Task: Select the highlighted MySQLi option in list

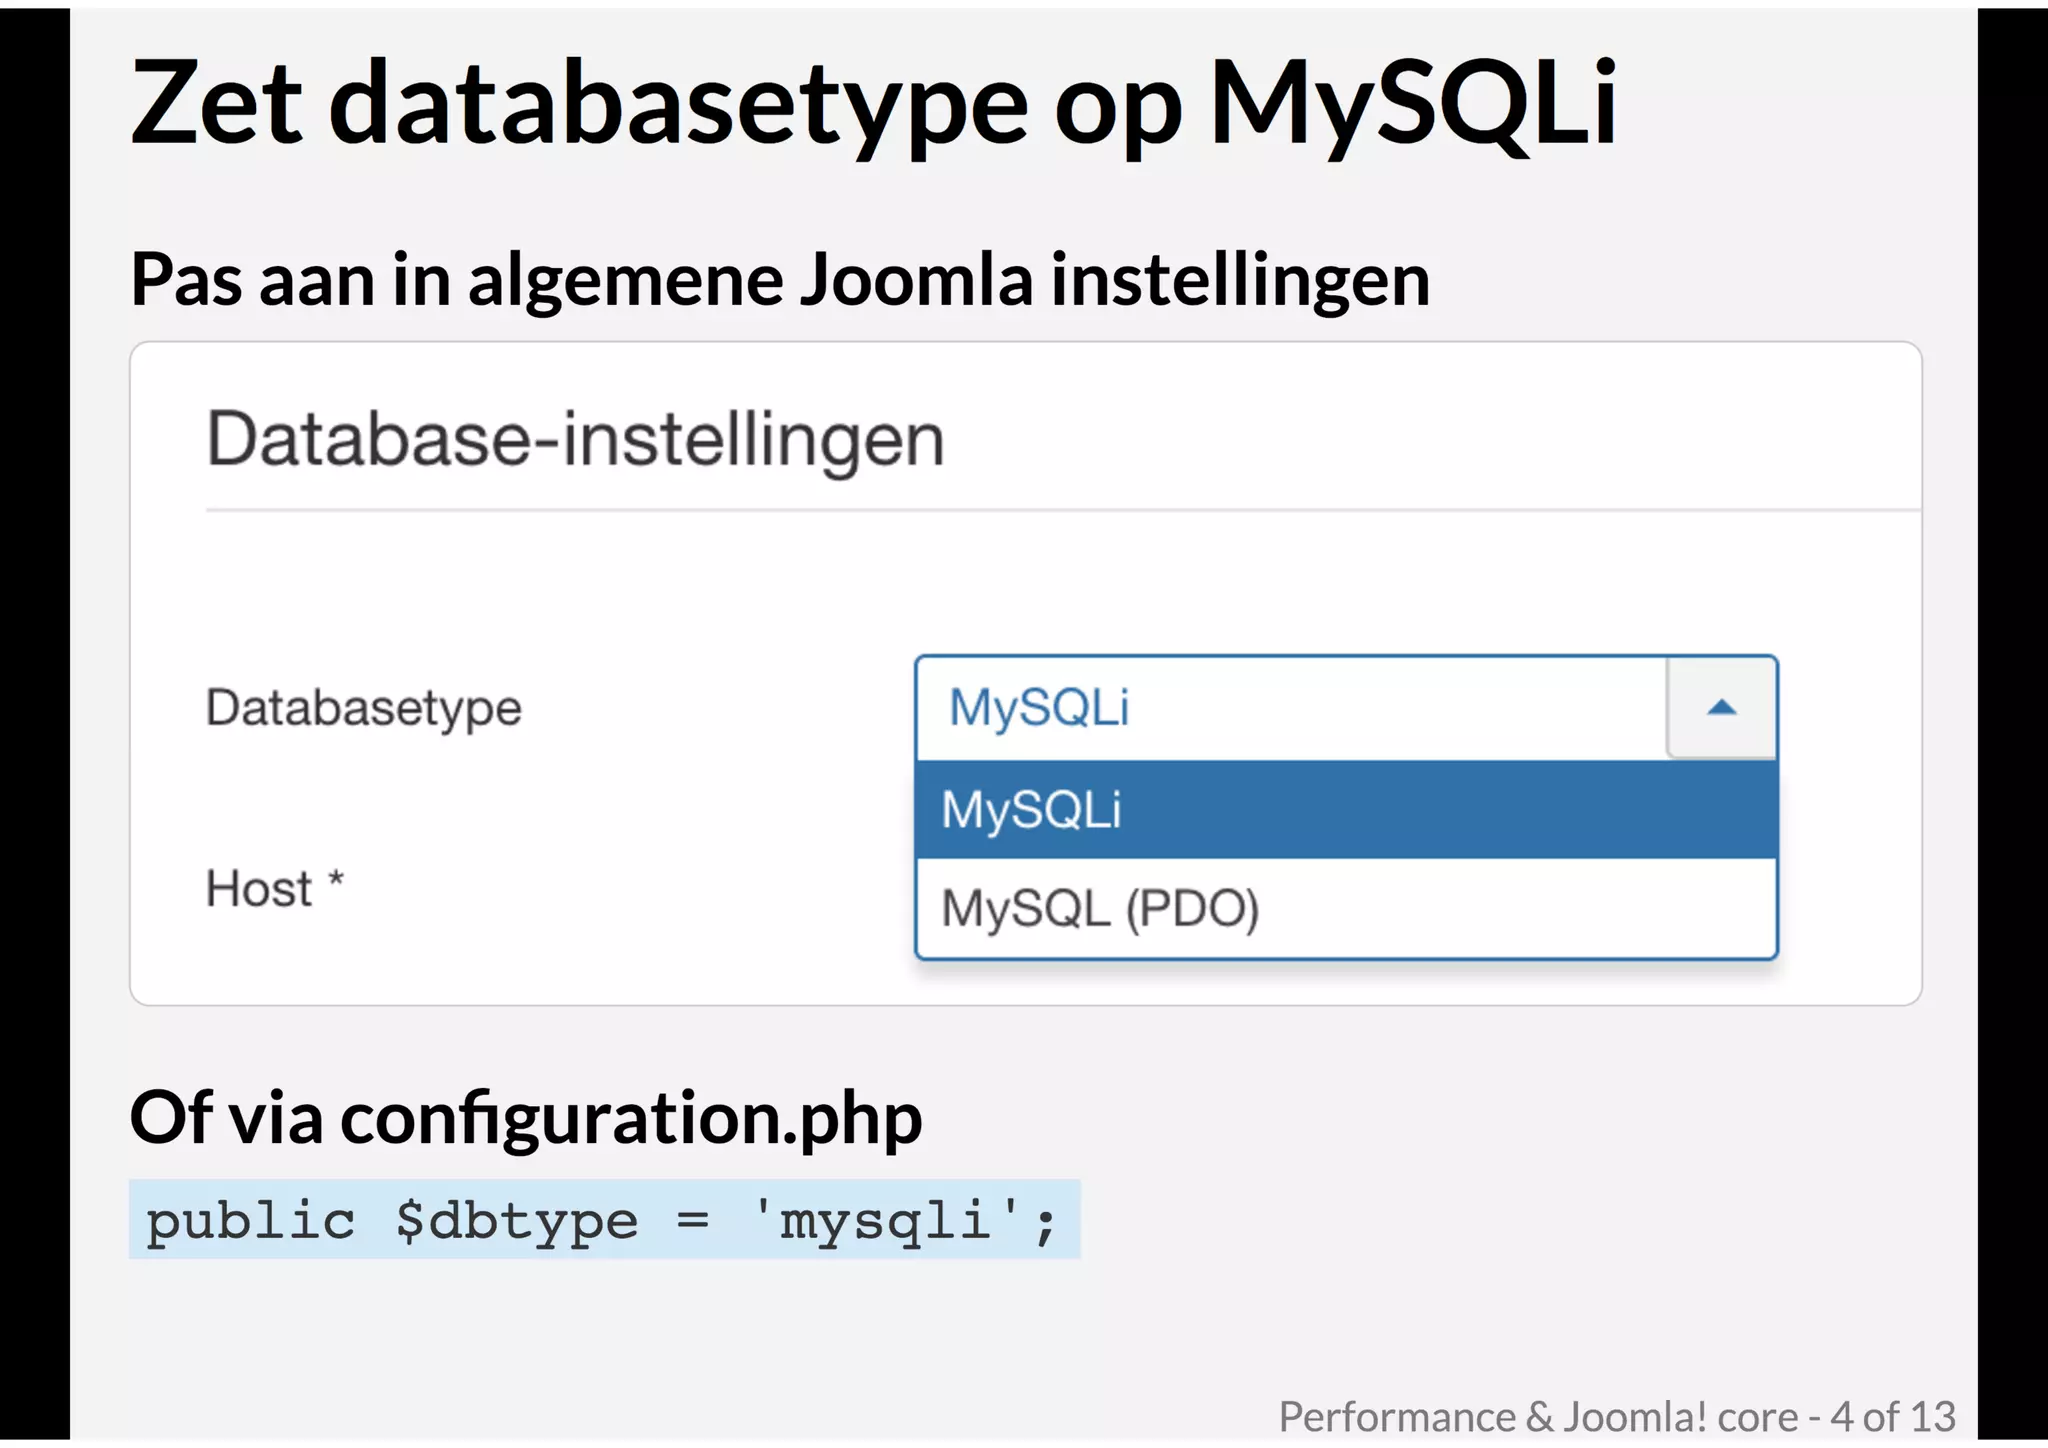Action: [x=1345, y=809]
